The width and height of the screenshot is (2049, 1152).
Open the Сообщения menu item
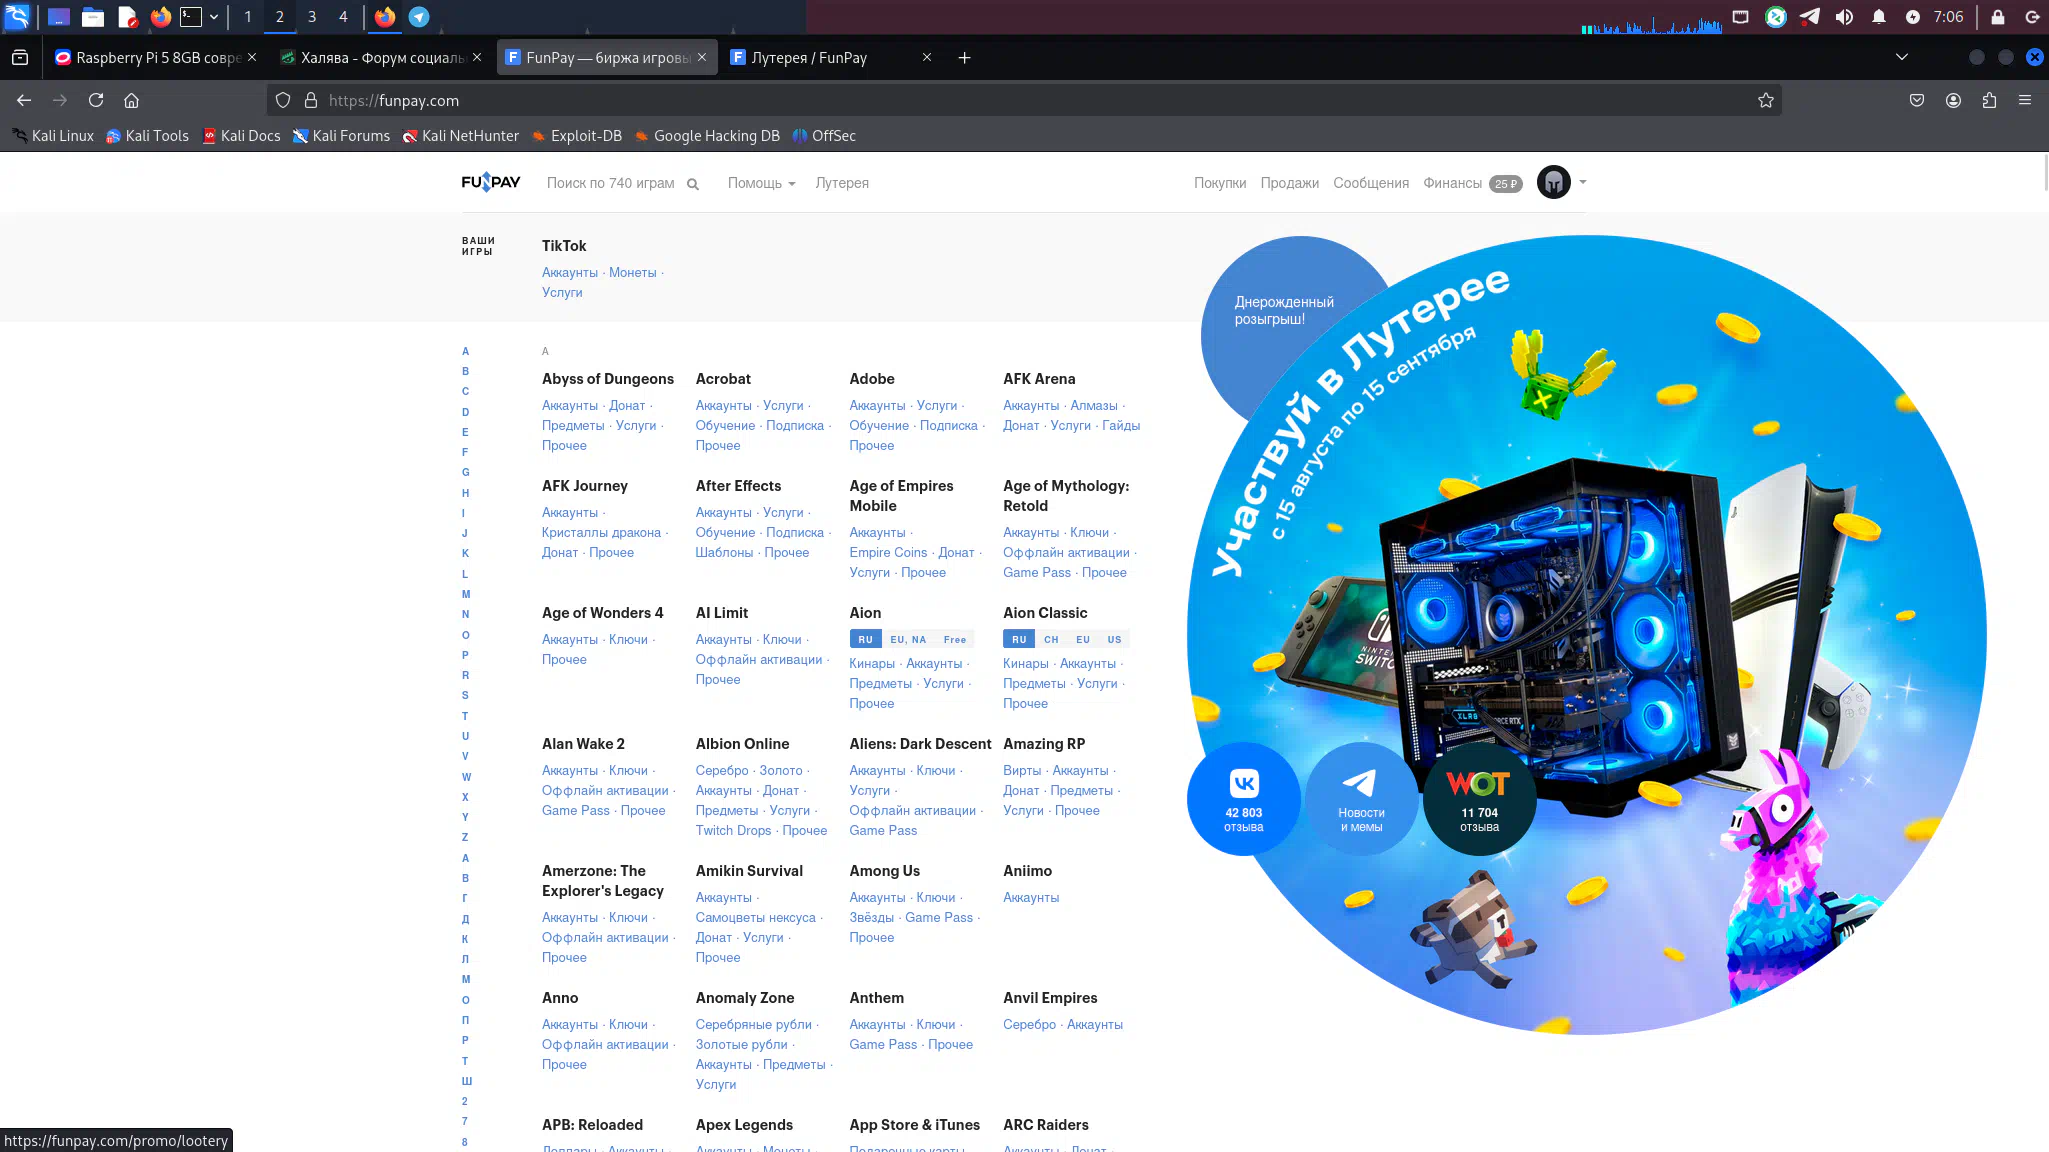(1370, 183)
